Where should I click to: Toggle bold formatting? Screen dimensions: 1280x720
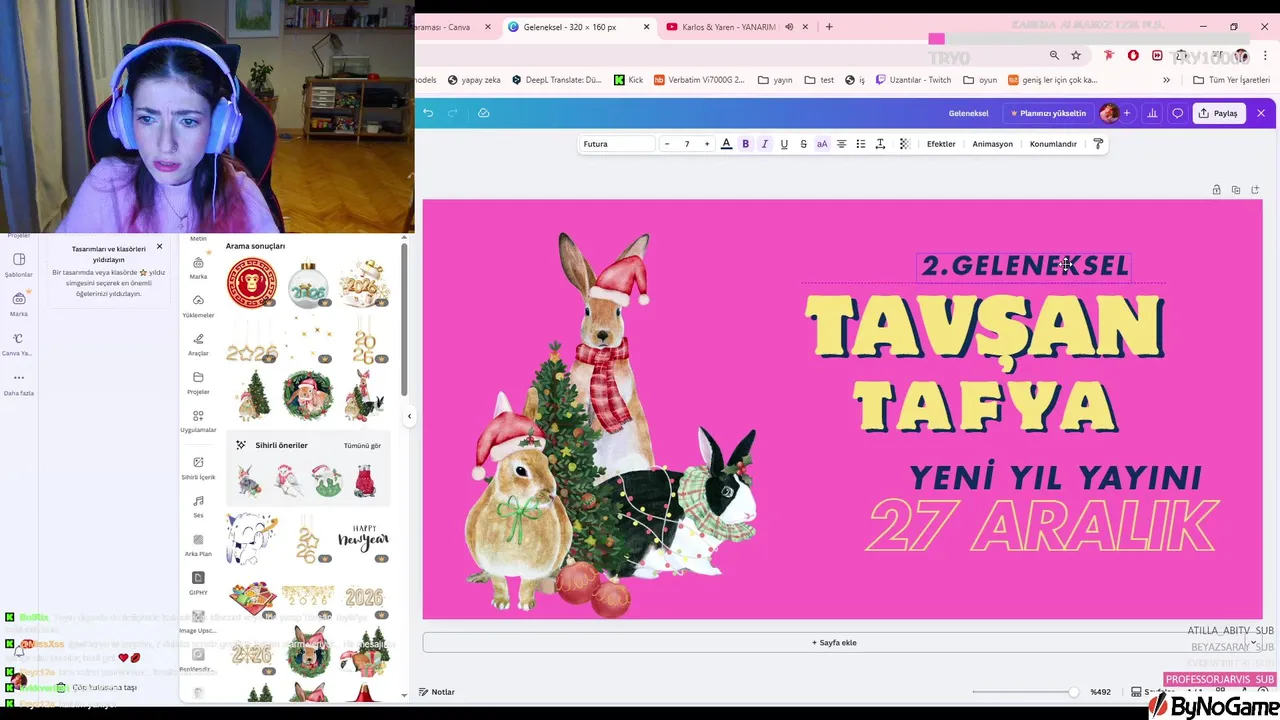745,144
